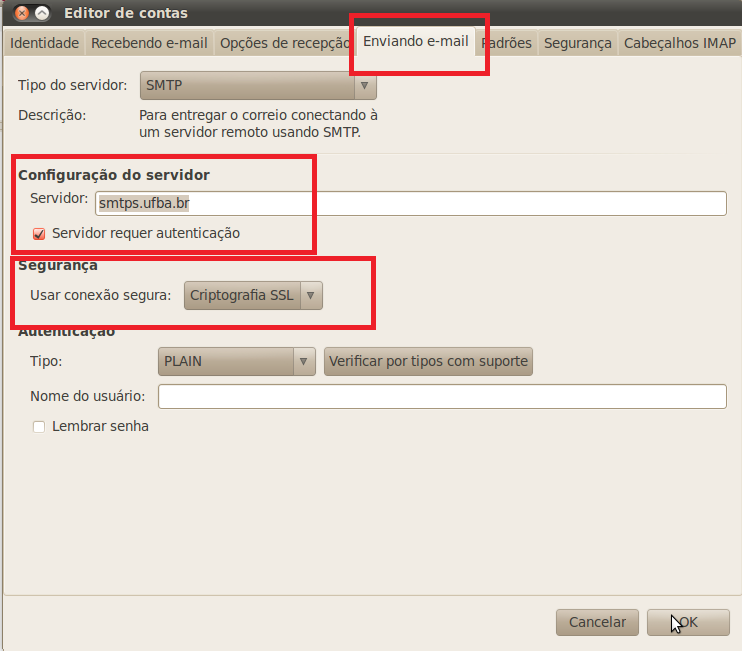Click the up-arrow maximize button in title bar
The height and width of the screenshot is (651, 742).
pos(42,13)
